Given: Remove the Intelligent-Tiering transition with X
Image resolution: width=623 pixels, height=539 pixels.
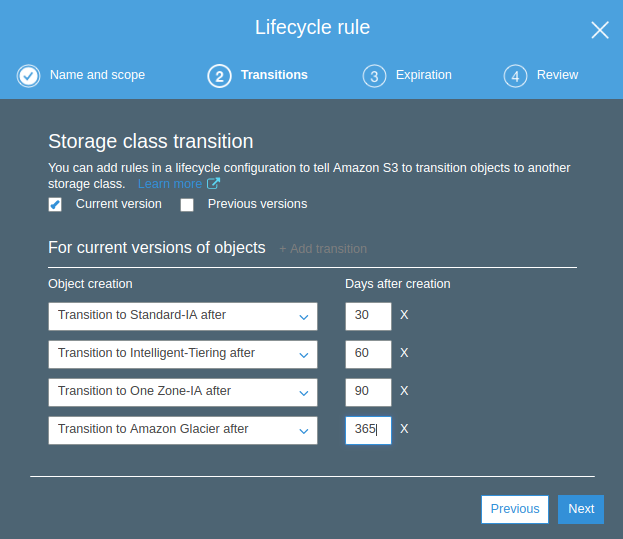Looking at the screenshot, I should pyautogui.click(x=404, y=353).
